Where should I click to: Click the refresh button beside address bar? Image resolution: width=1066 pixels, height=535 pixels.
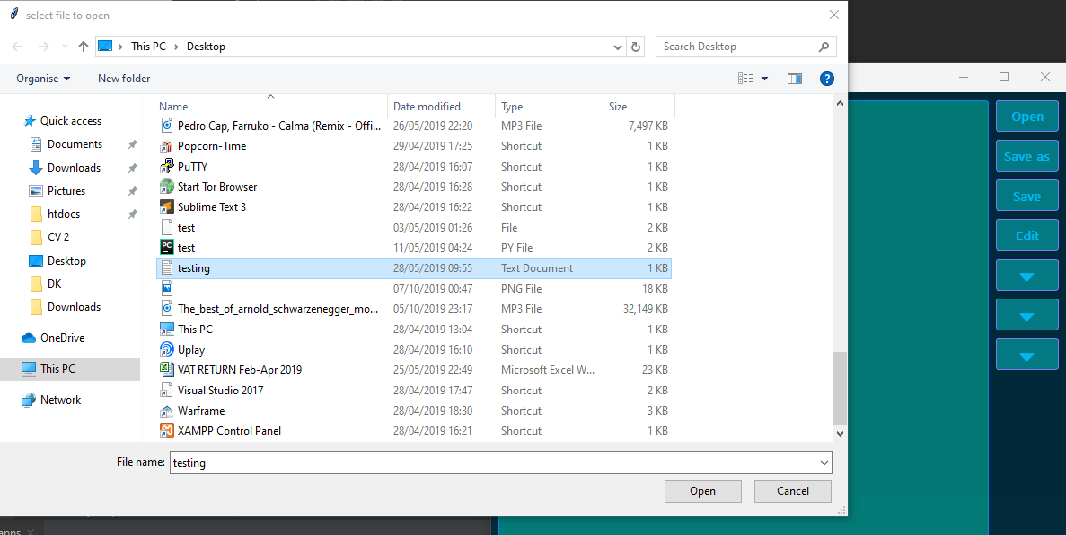635,47
